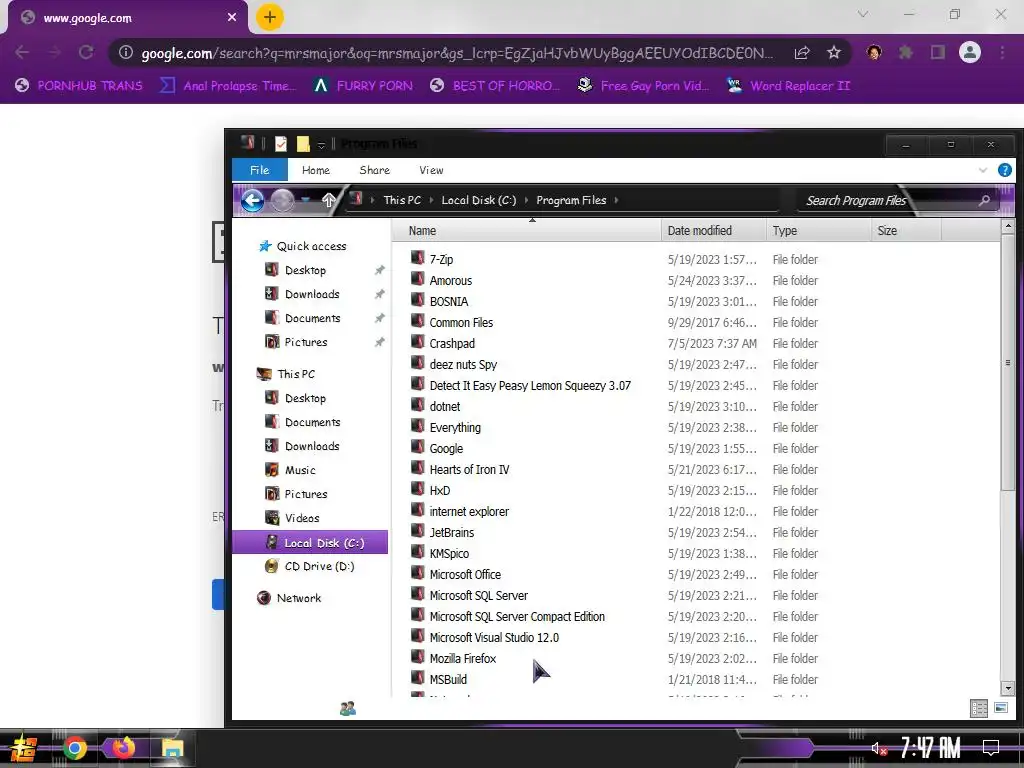
Task: Toggle Chrome side panel icon
Action: point(938,52)
